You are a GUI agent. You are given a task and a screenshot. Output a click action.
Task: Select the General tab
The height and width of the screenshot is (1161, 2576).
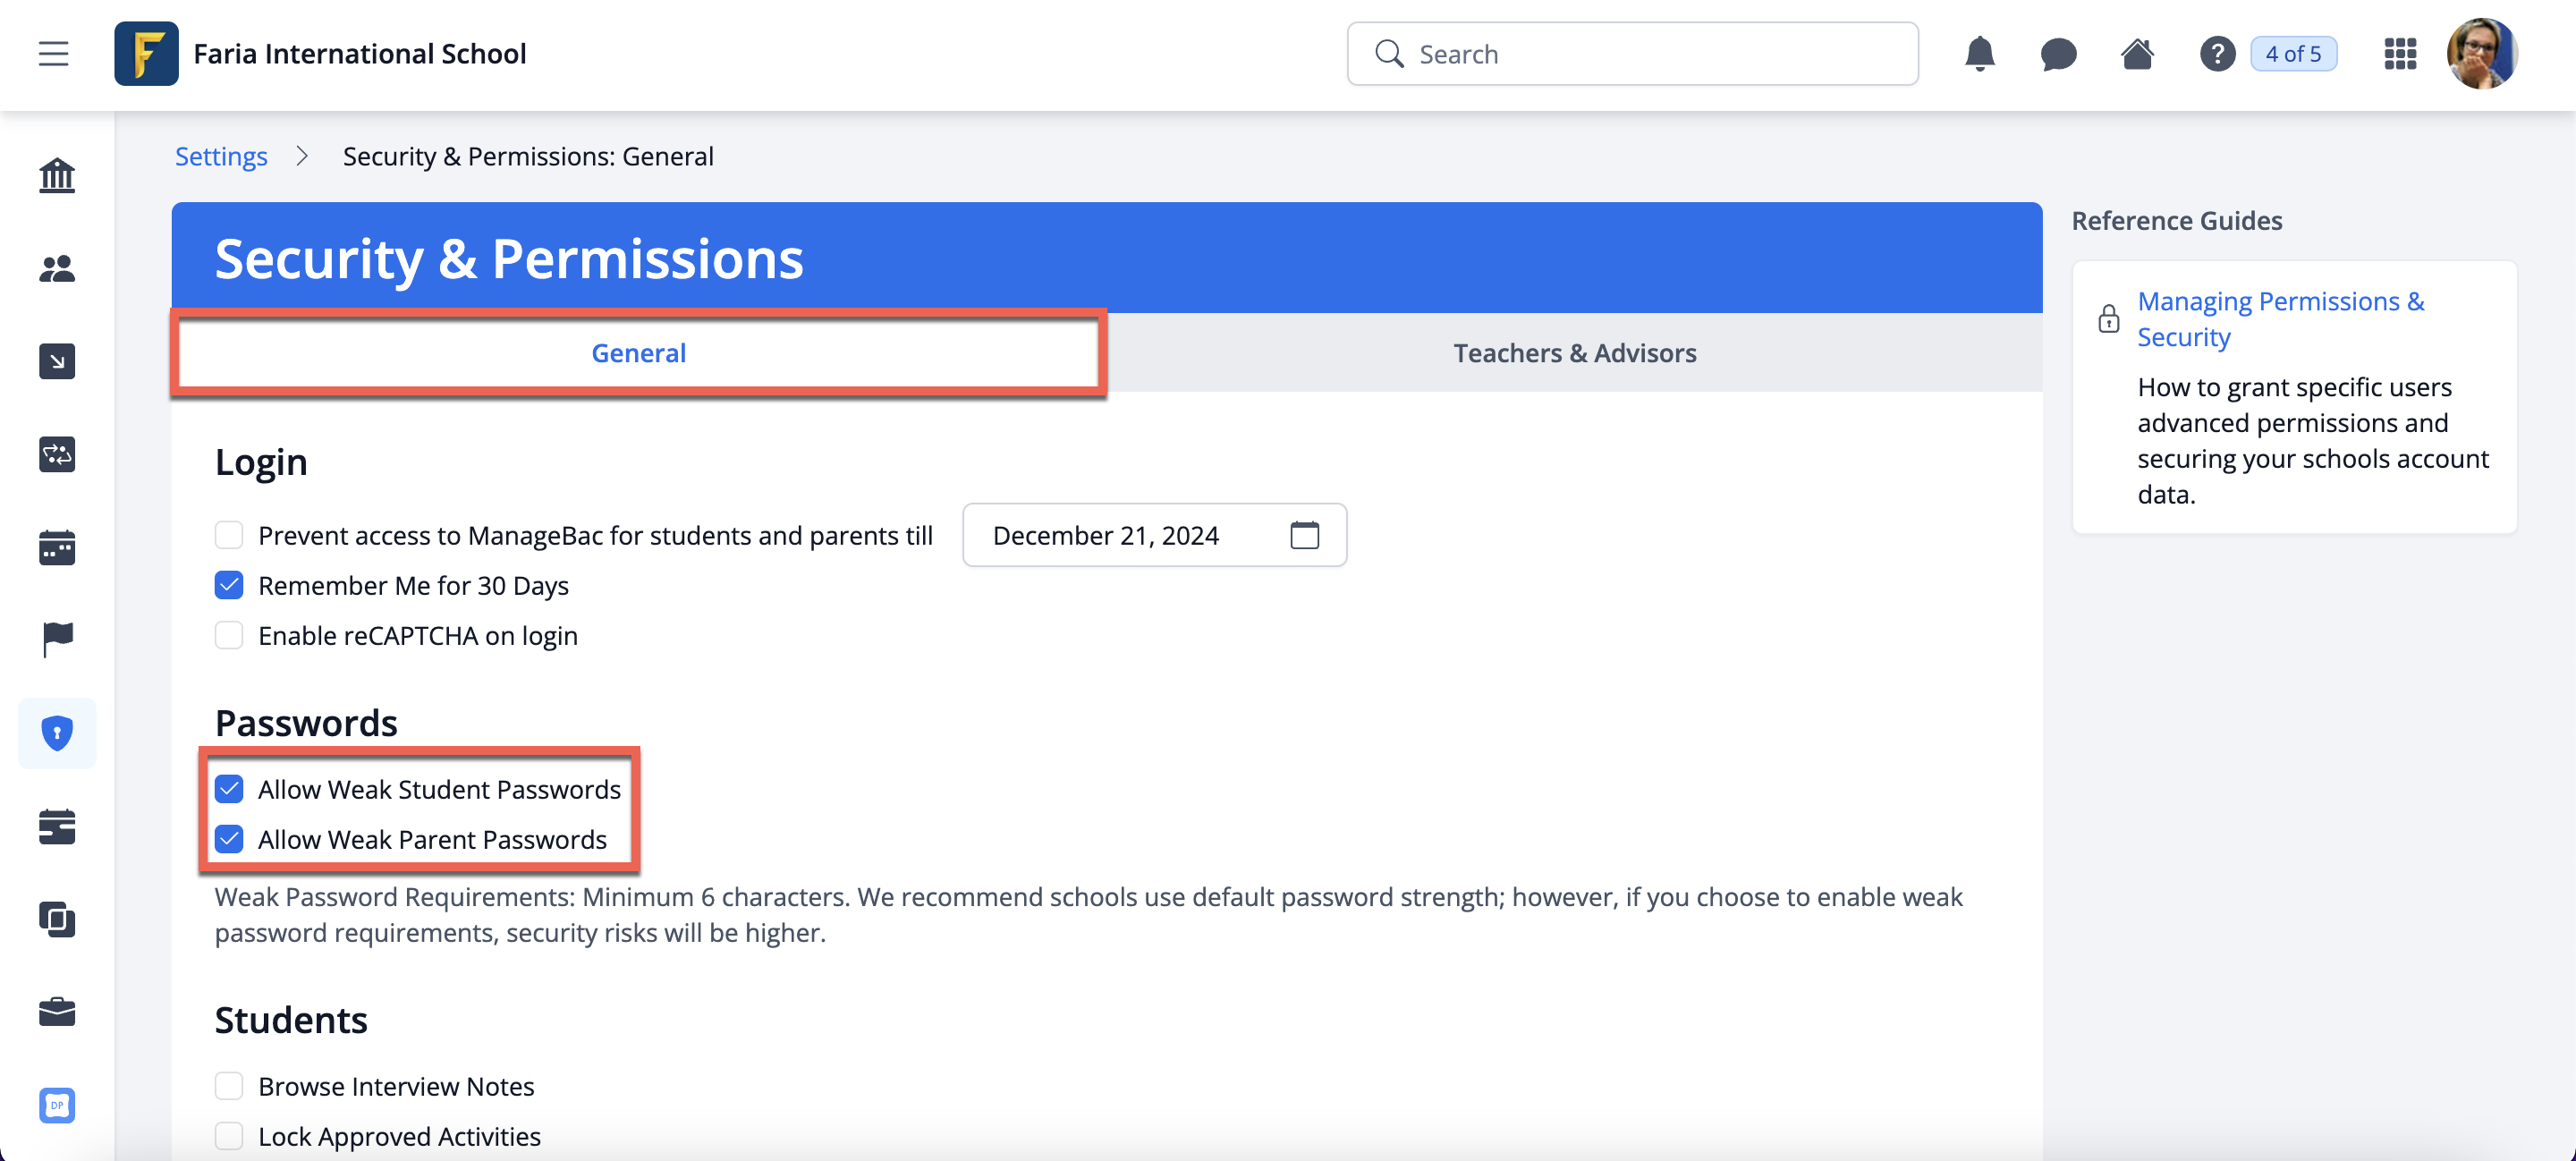tap(638, 353)
